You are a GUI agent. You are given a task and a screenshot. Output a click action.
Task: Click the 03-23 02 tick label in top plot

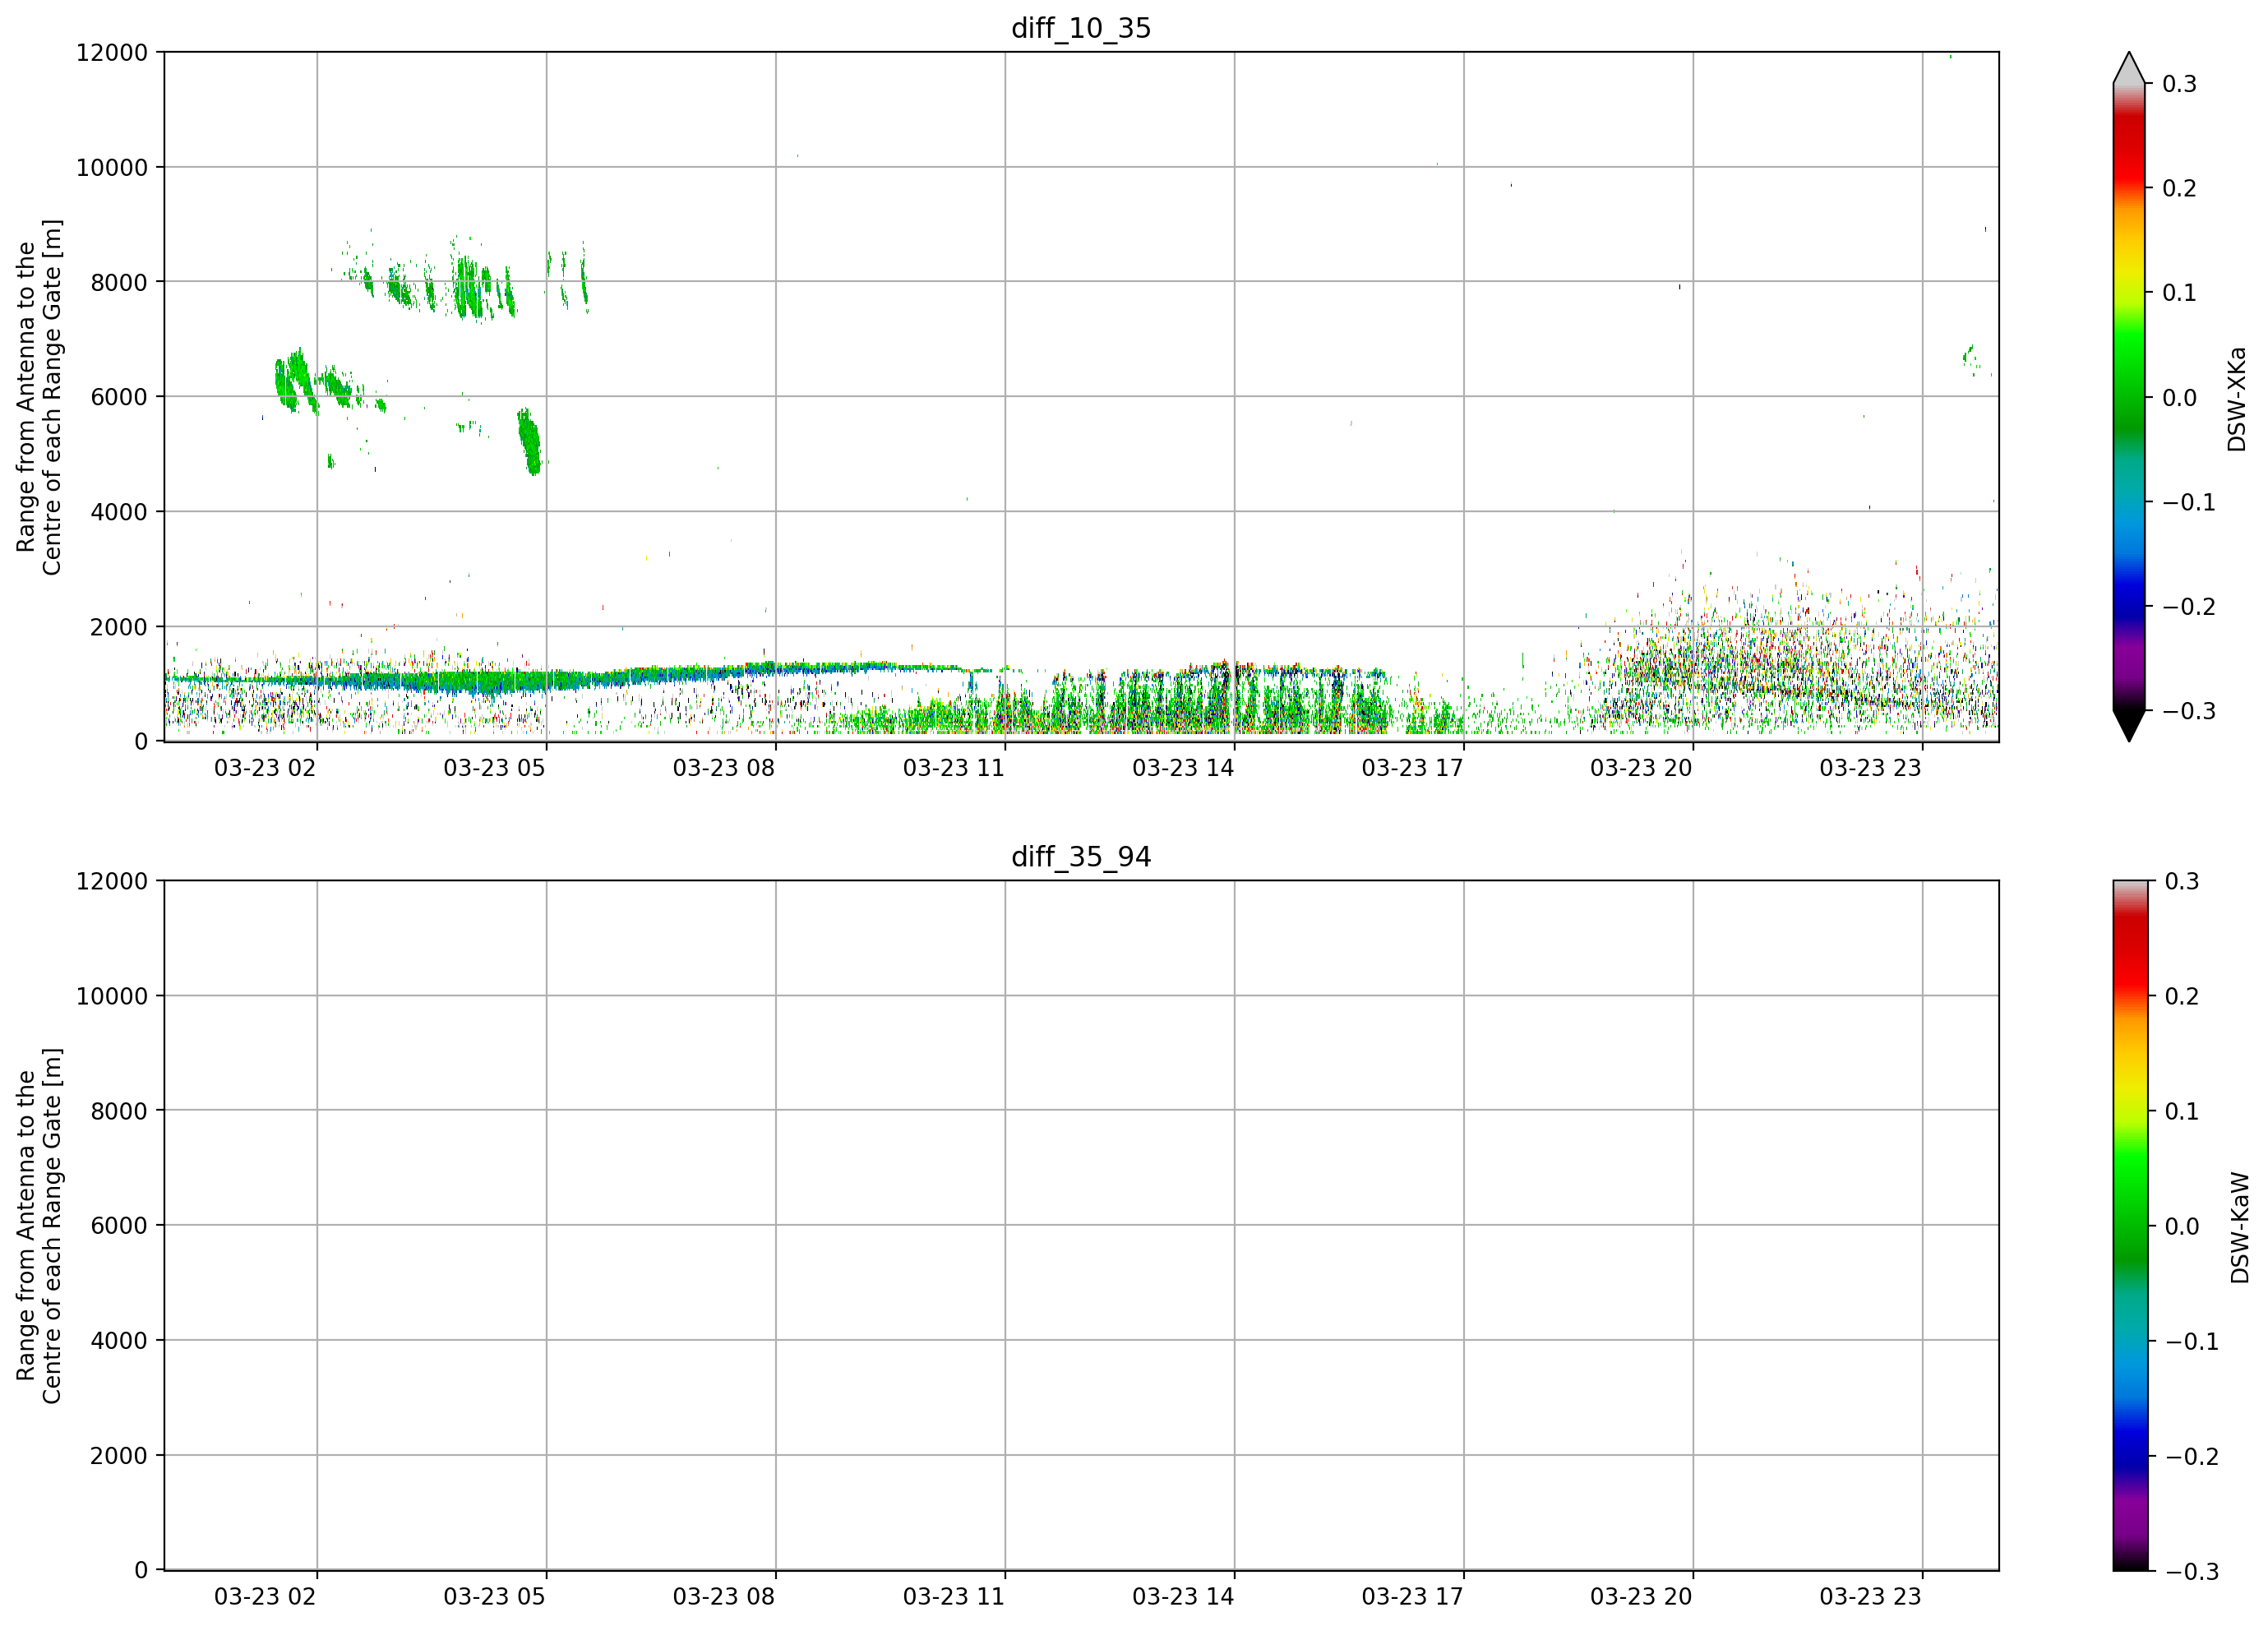[265, 768]
